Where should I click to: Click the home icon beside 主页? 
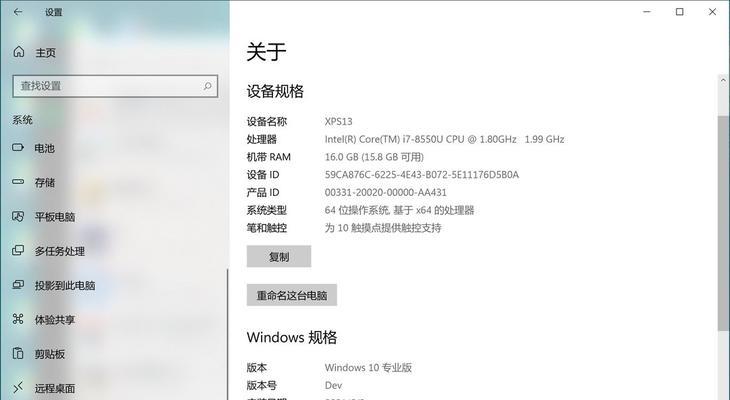(19, 52)
